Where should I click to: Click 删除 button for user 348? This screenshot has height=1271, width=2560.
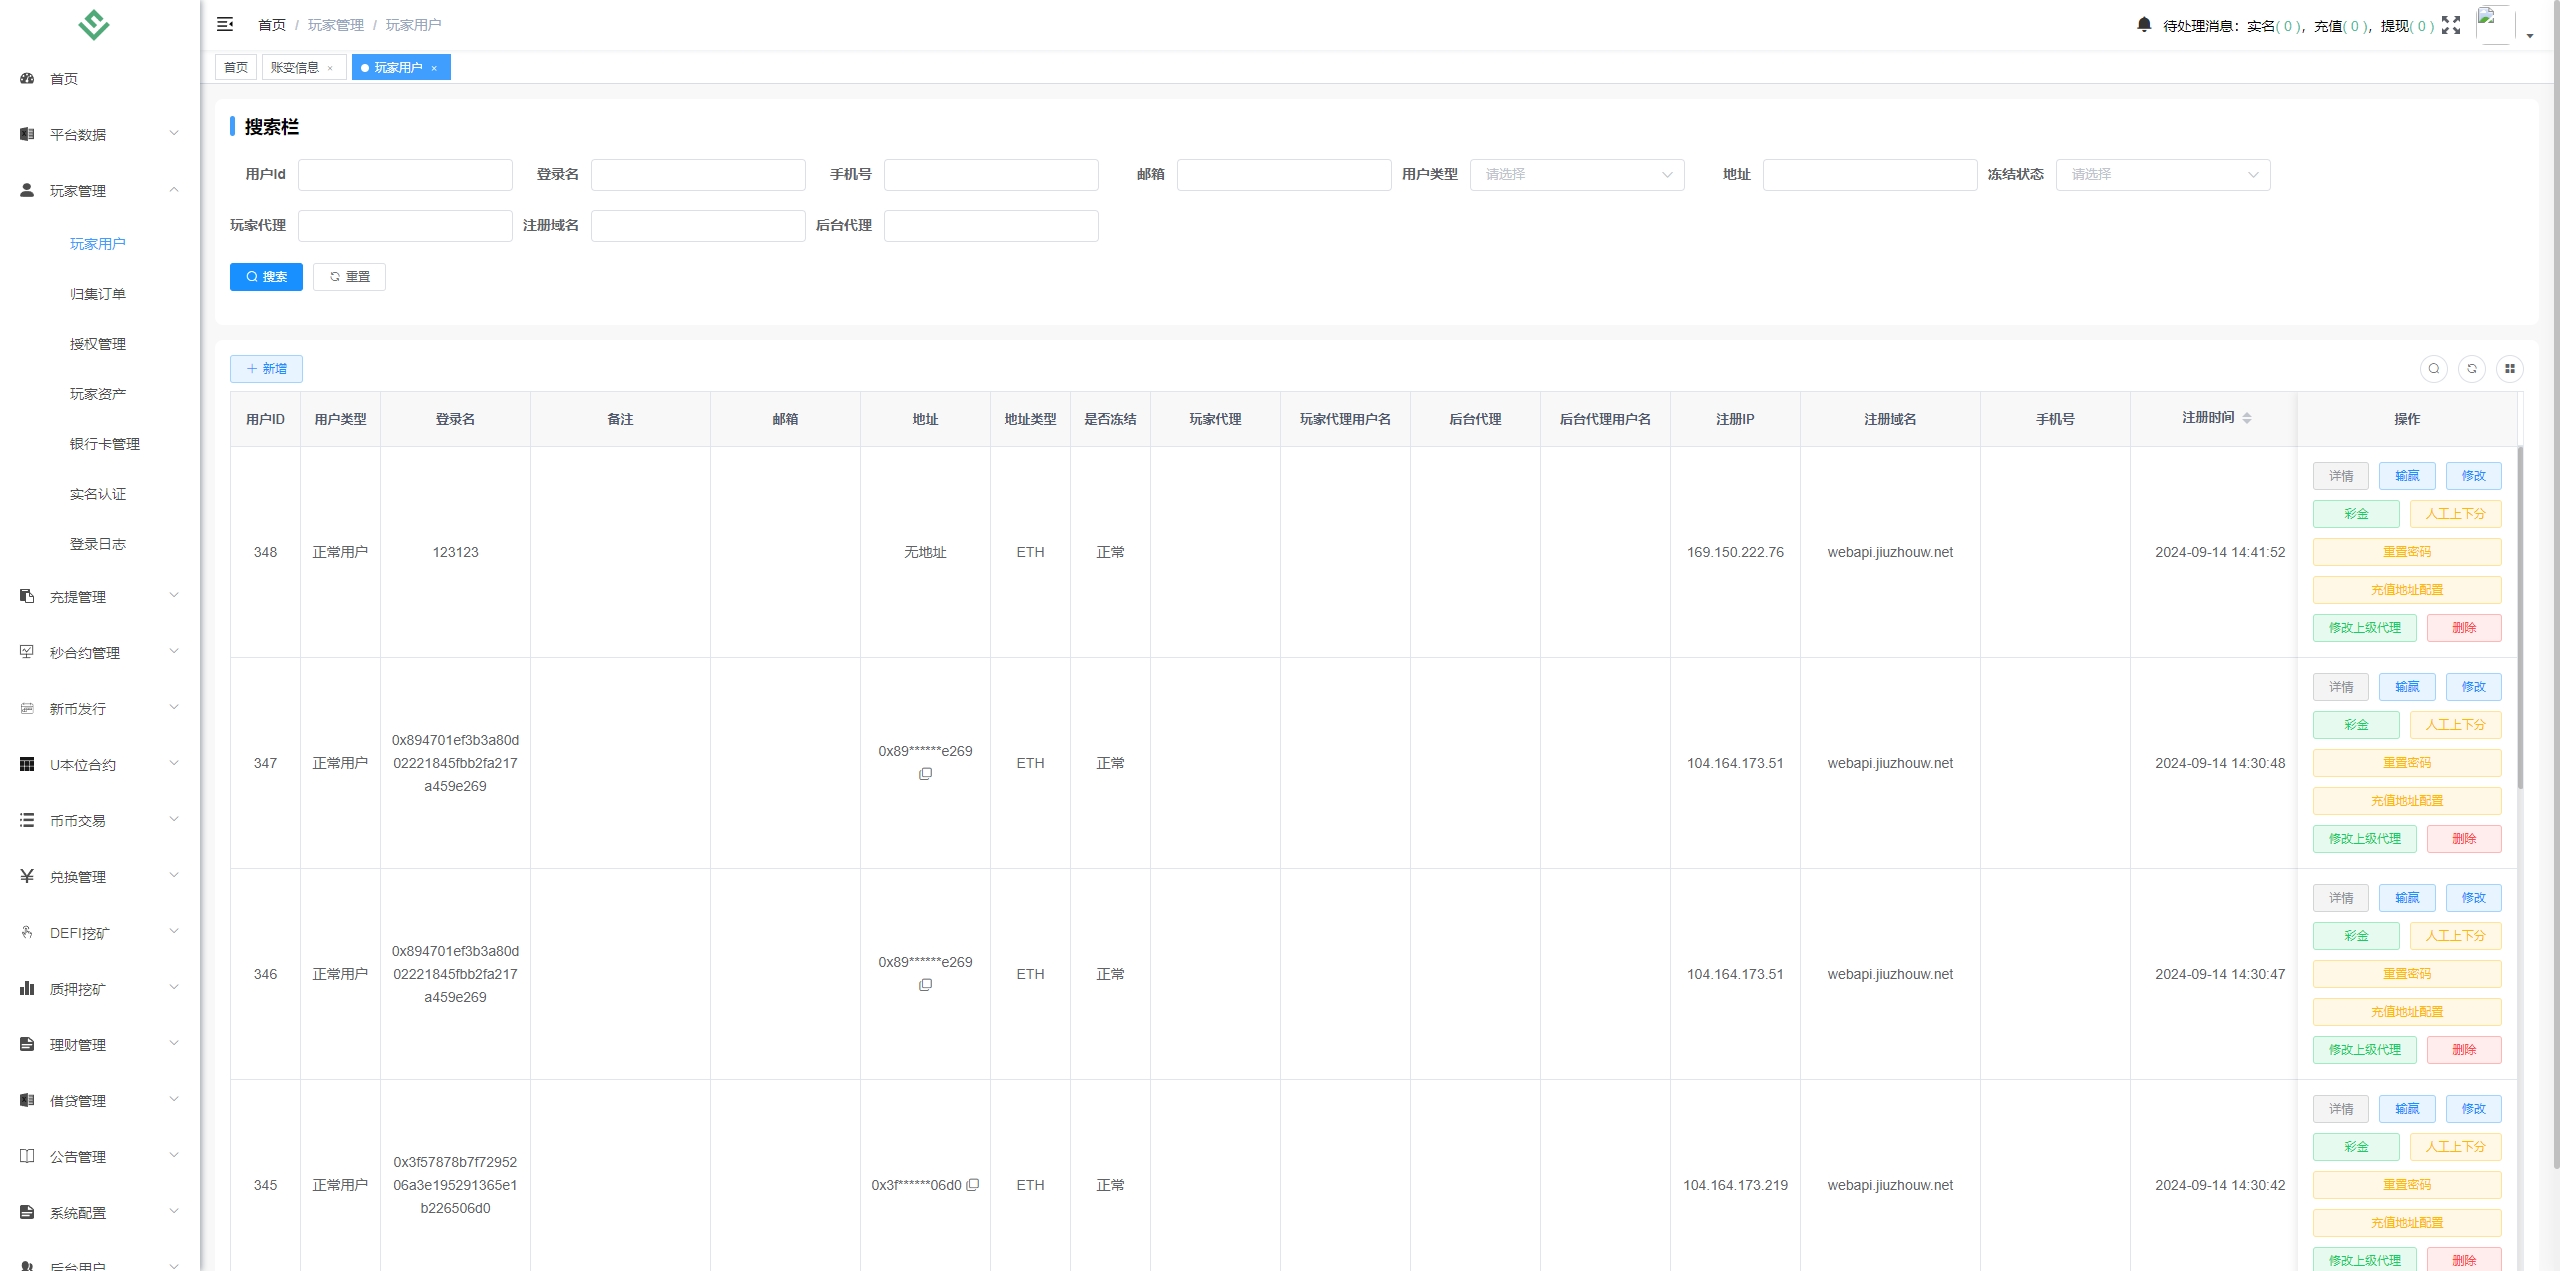[x=2463, y=628]
